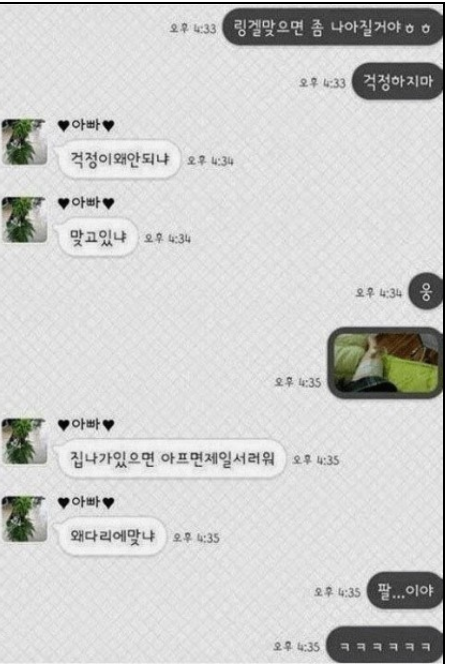
Task: Tap the 맞고있냐 message bubble
Action: 97,237
